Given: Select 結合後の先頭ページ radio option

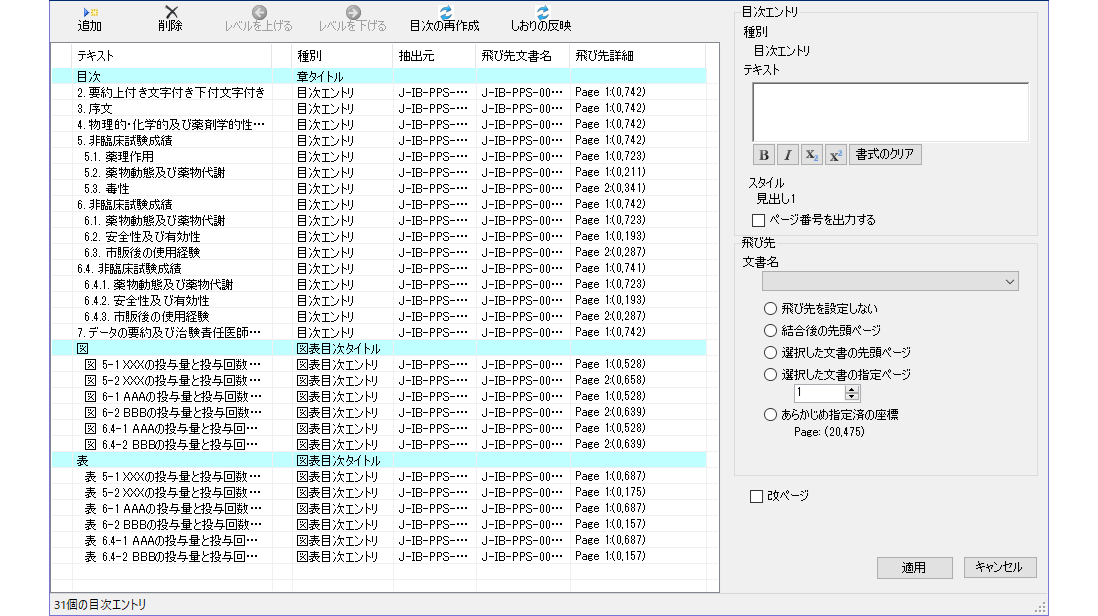Looking at the screenshot, I should 771,331.
